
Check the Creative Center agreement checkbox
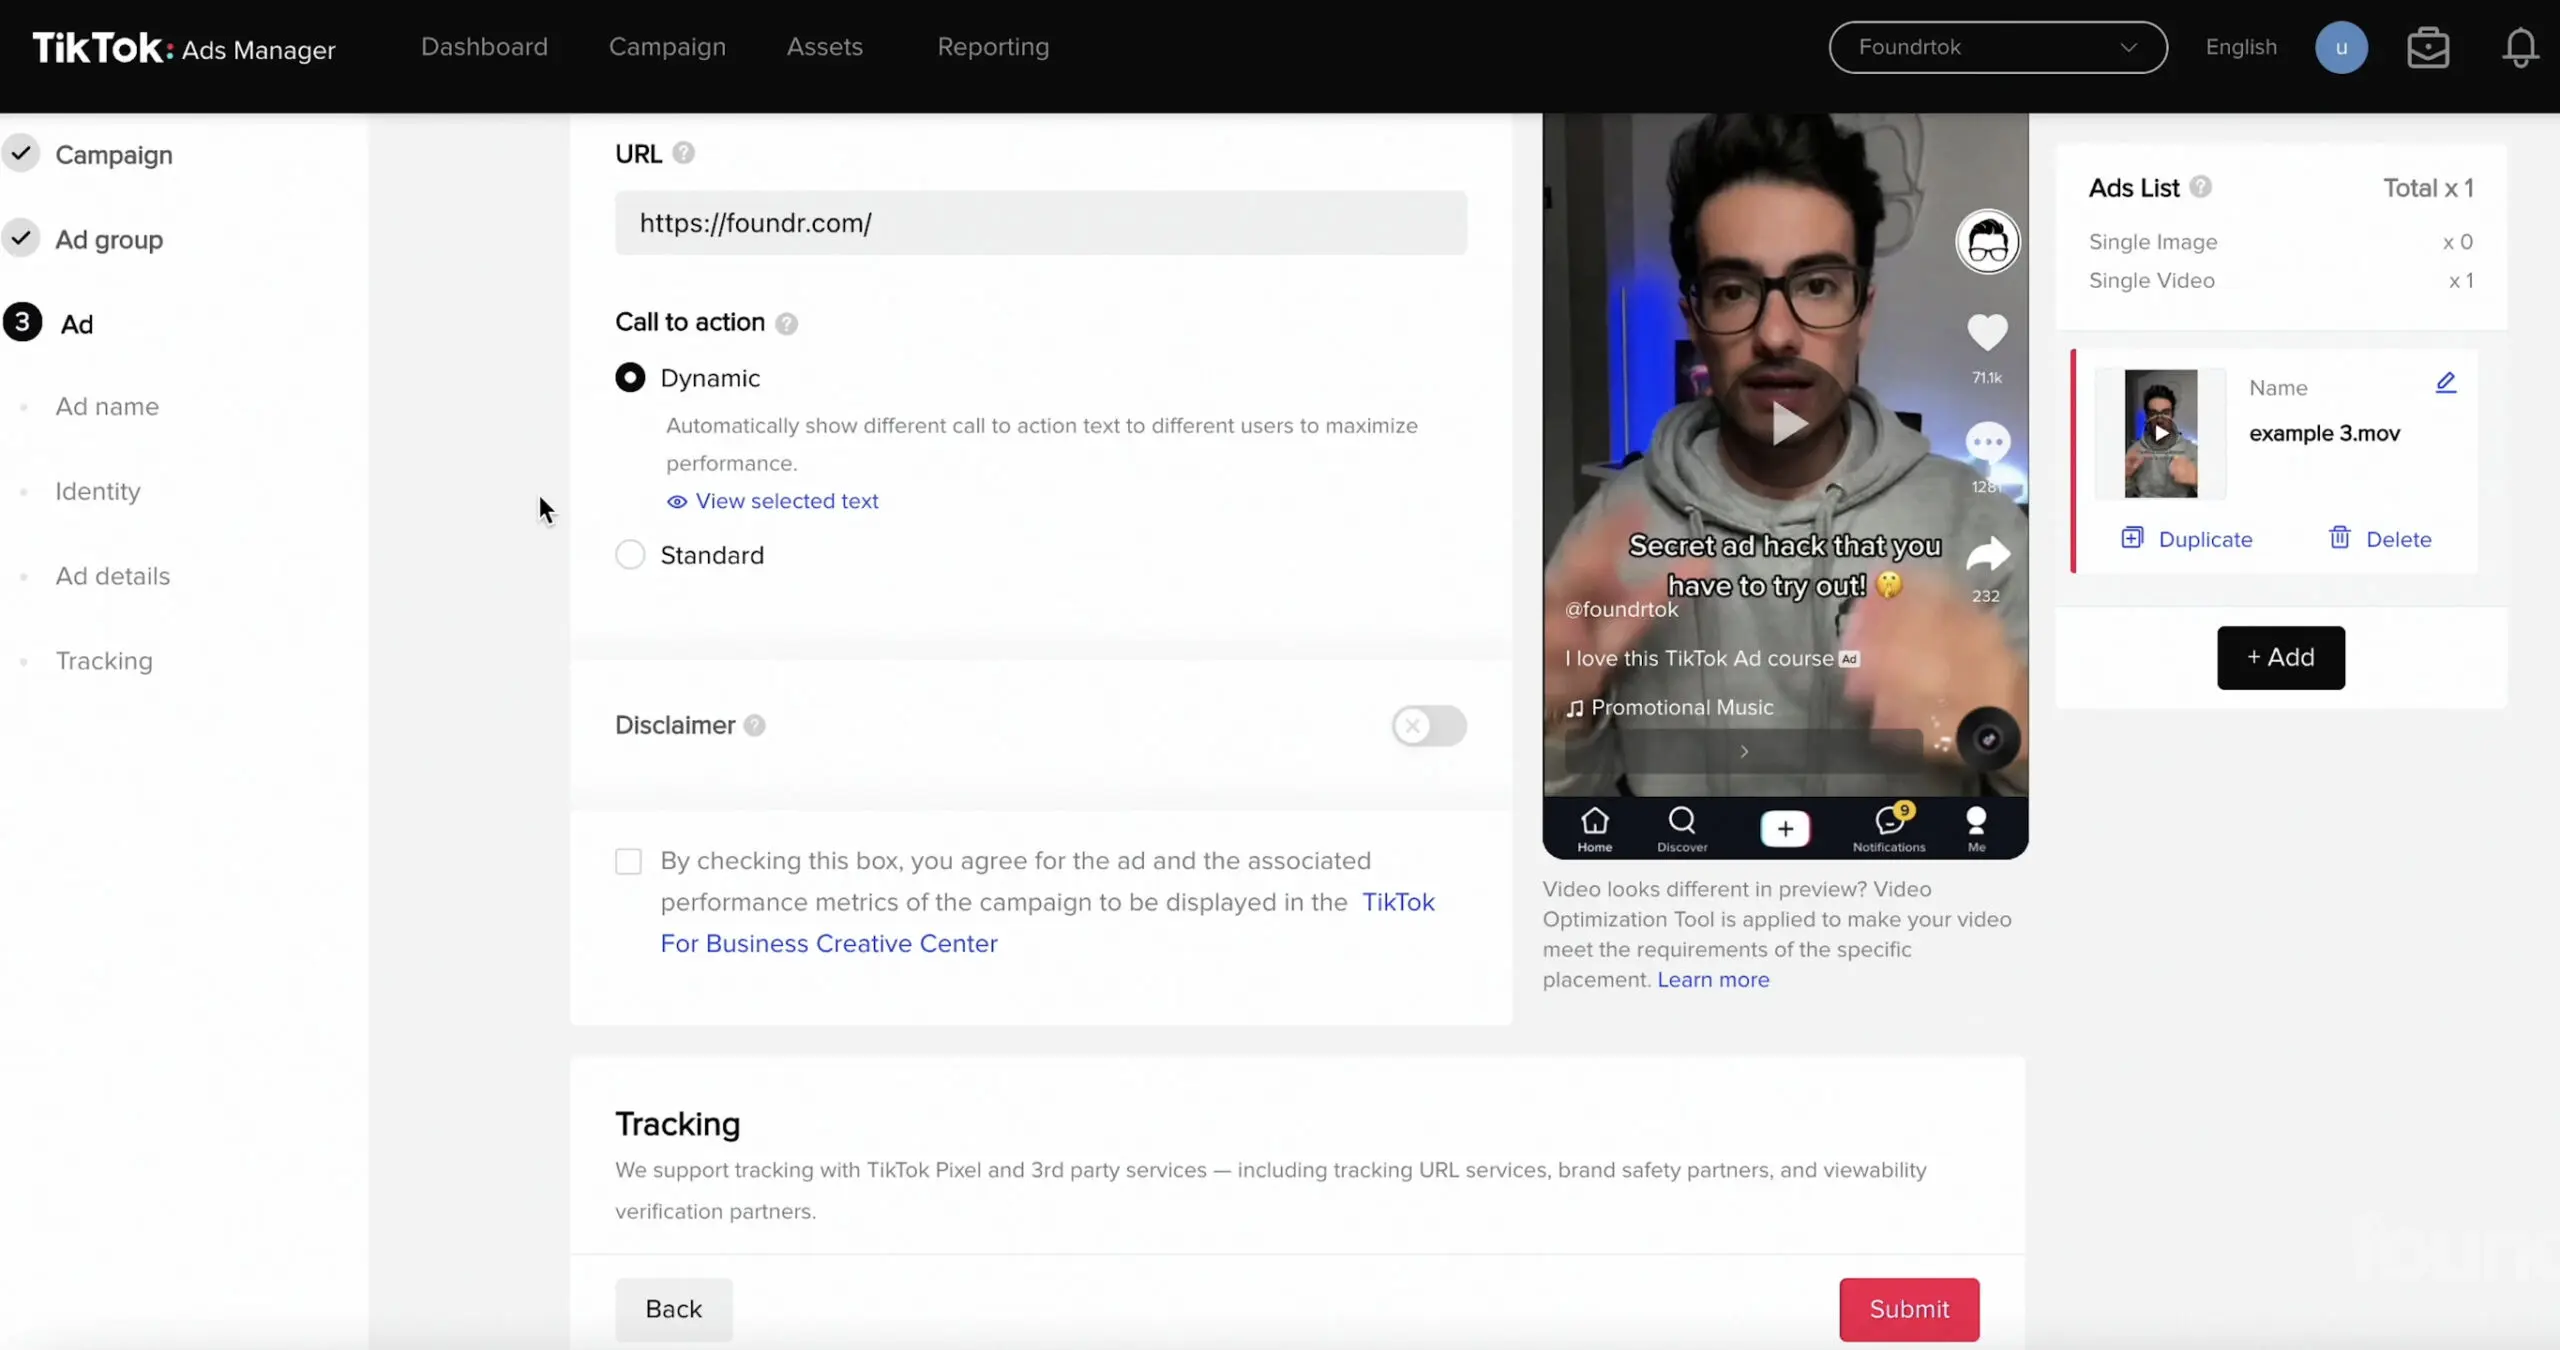(x=628, y=860)
